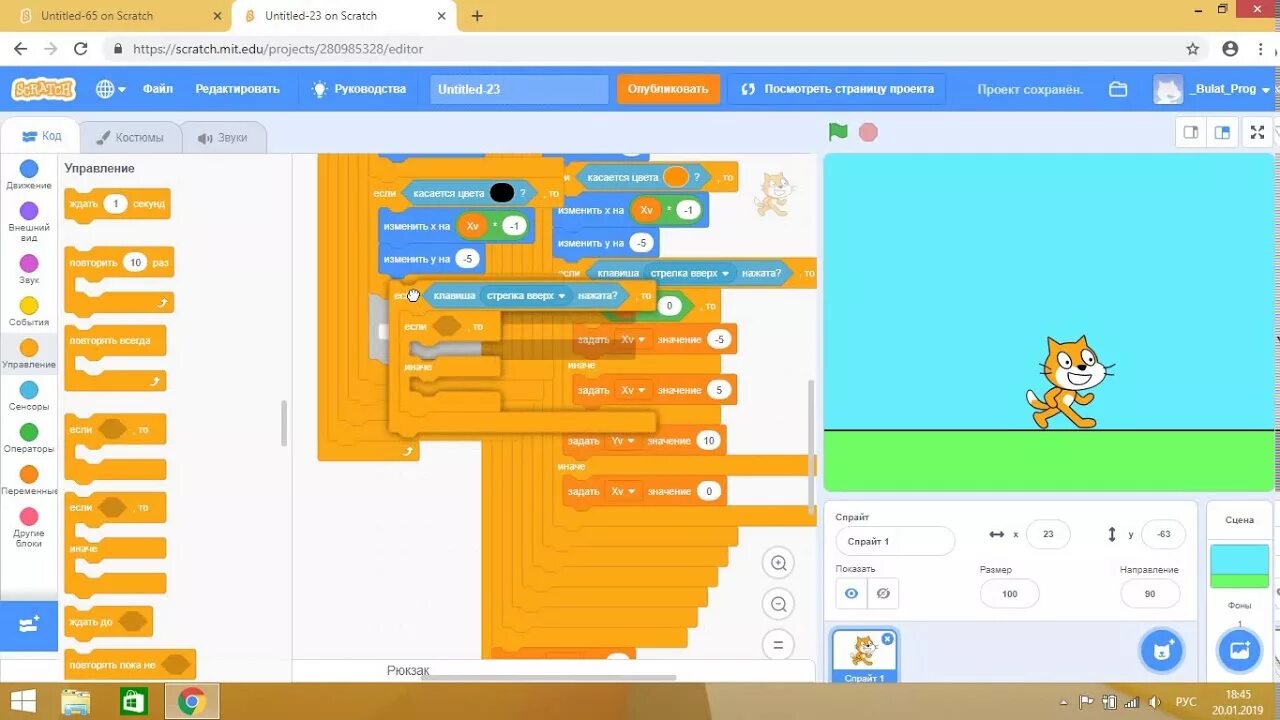Click the red stop button
The width and height of the screenshot is (1280, 720).
point(868,132)
